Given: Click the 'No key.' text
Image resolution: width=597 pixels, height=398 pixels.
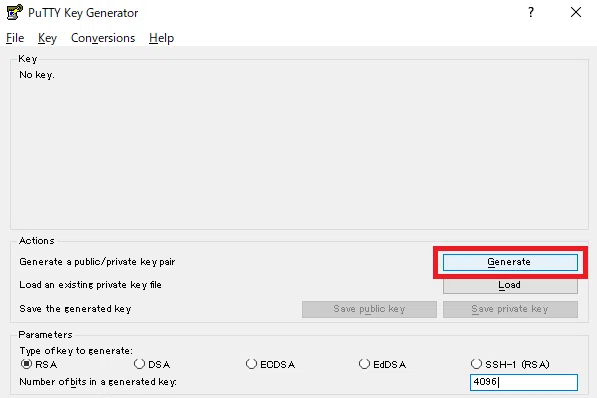Looking at the screenshot, I should tap(37, 75).
